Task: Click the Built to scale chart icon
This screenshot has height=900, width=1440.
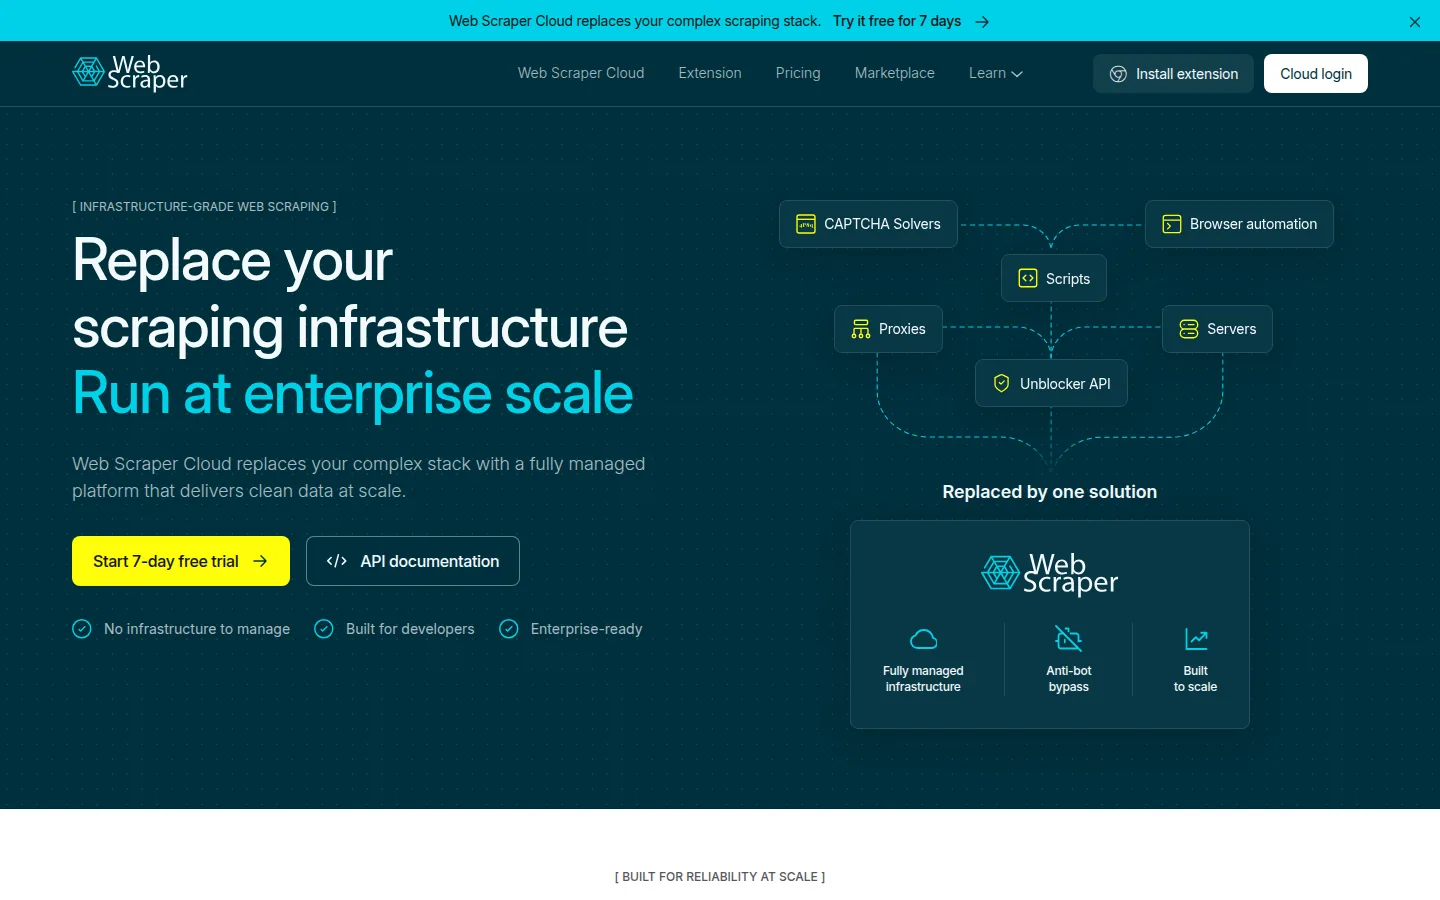Action: [1196, 638]
